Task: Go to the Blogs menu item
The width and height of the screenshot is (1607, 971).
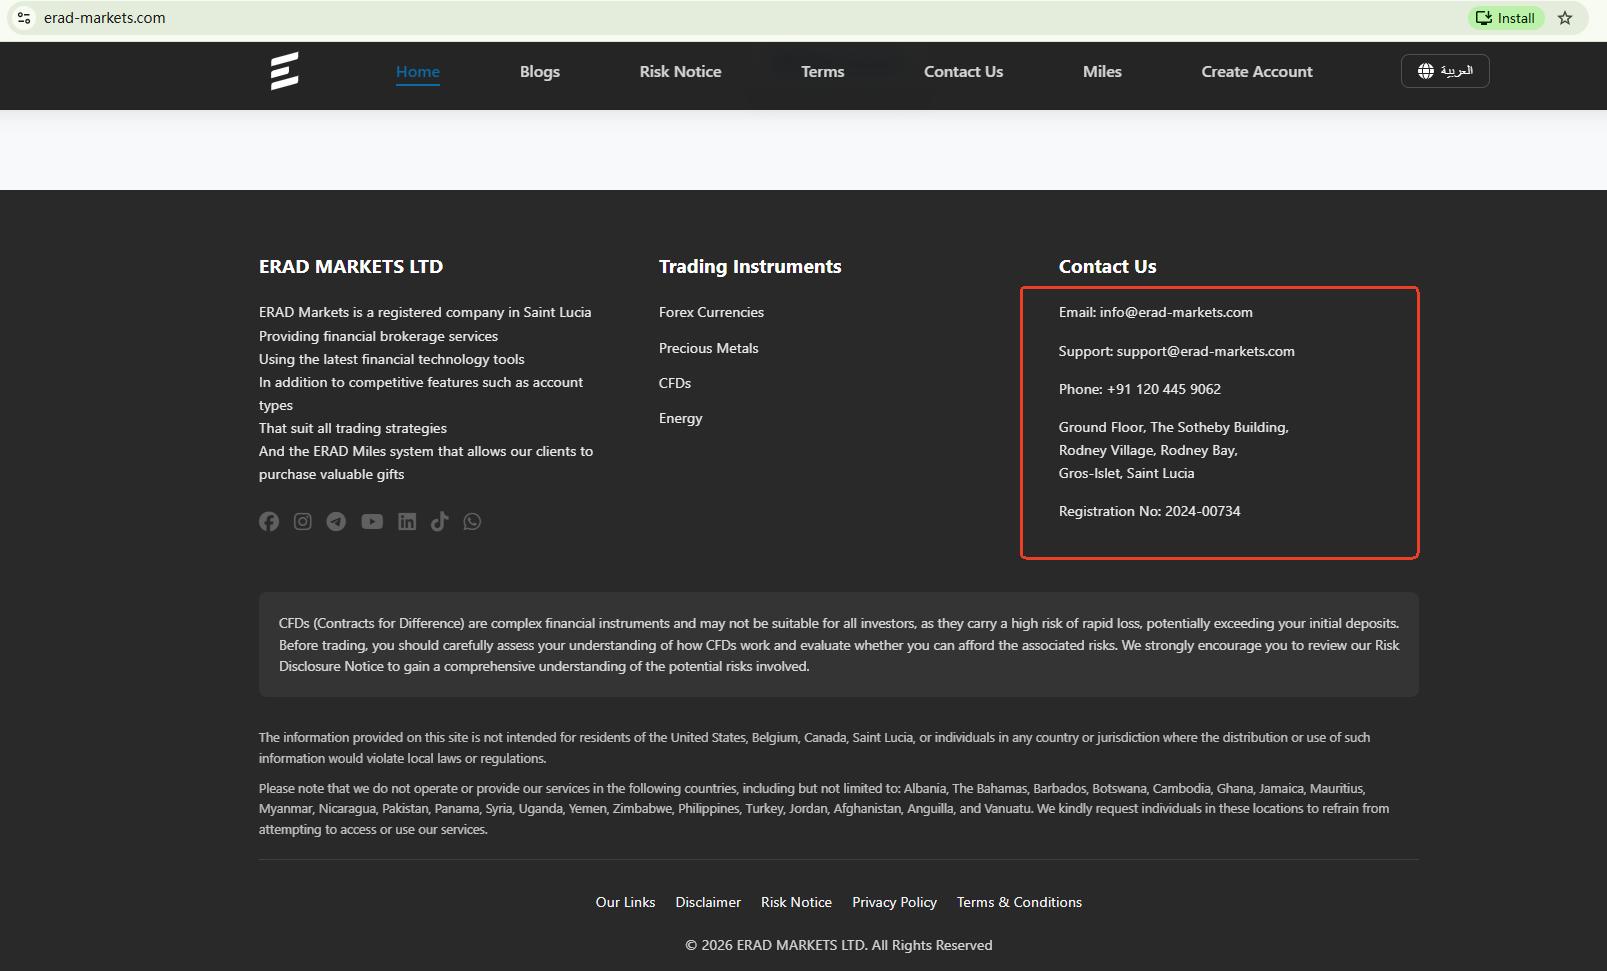Action: pyautogui.click(x=539, y=71)
